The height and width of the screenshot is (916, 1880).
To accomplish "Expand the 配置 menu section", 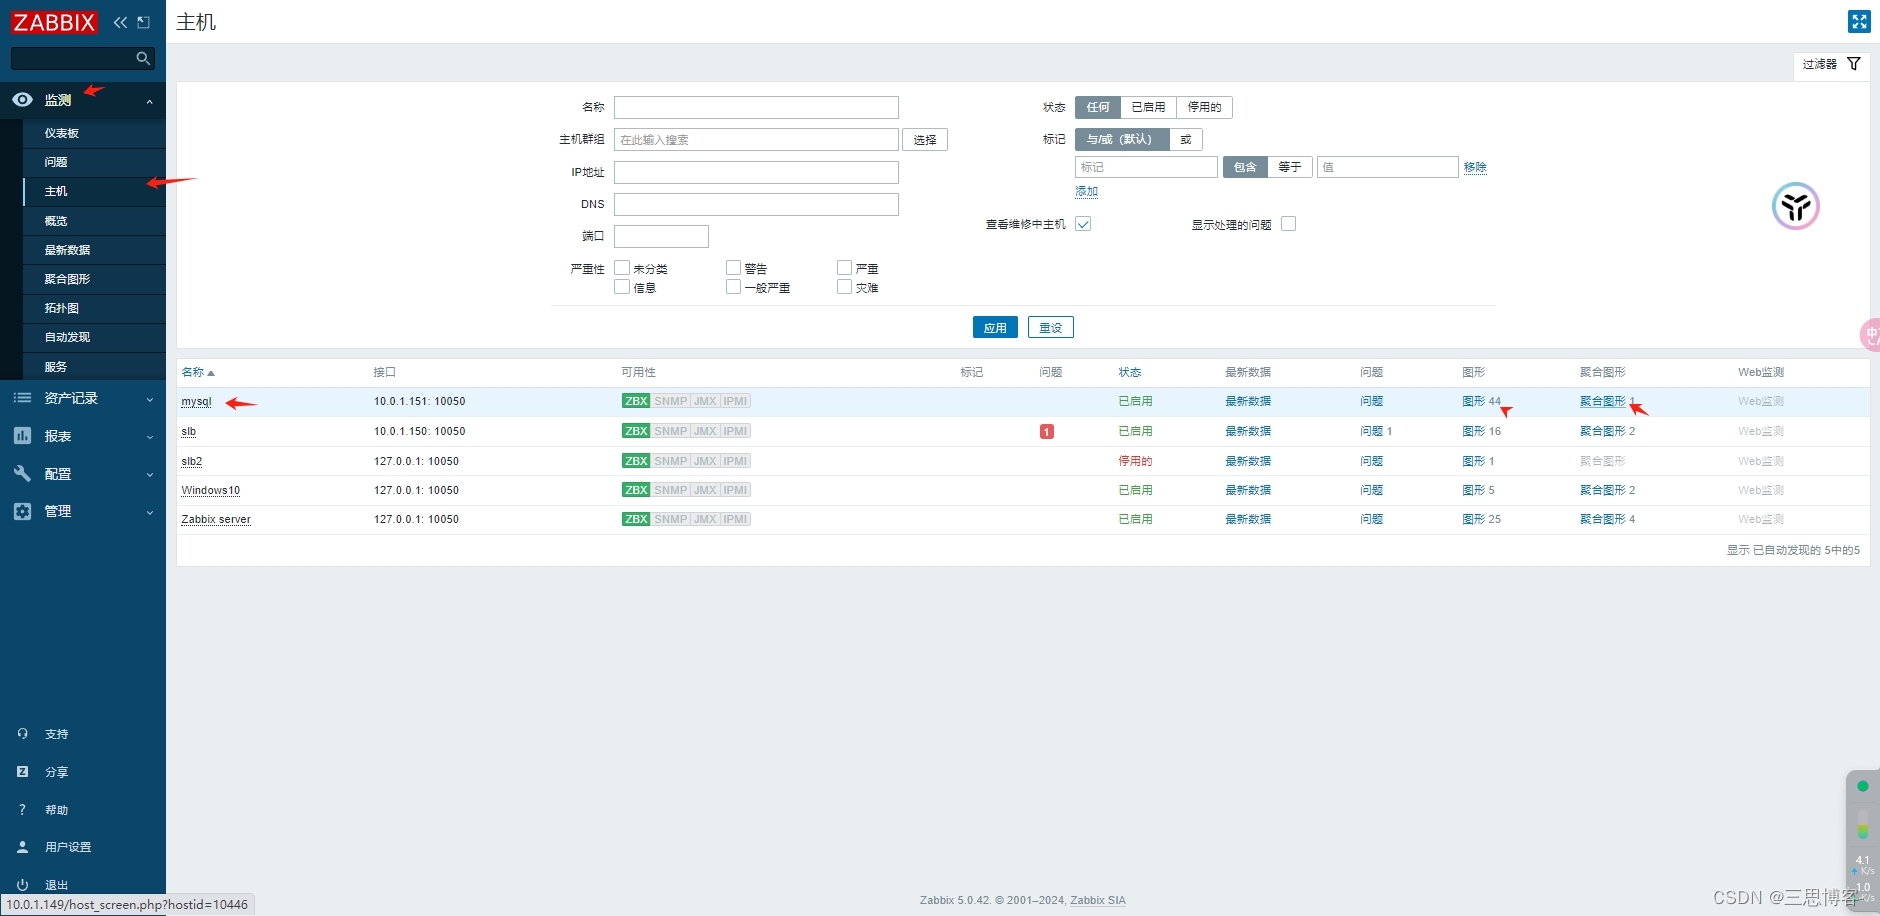I will pyautogui.click(x=83, y=474).
